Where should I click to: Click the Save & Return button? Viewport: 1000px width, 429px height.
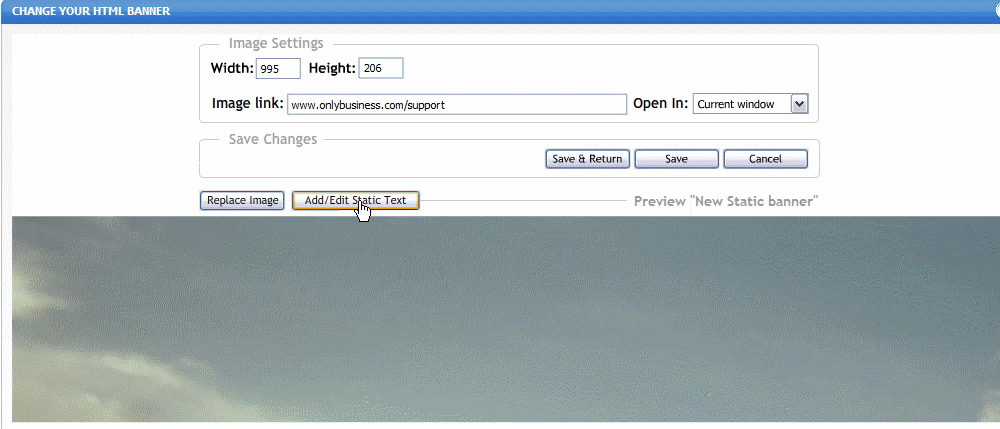click(x=587, y=159)
